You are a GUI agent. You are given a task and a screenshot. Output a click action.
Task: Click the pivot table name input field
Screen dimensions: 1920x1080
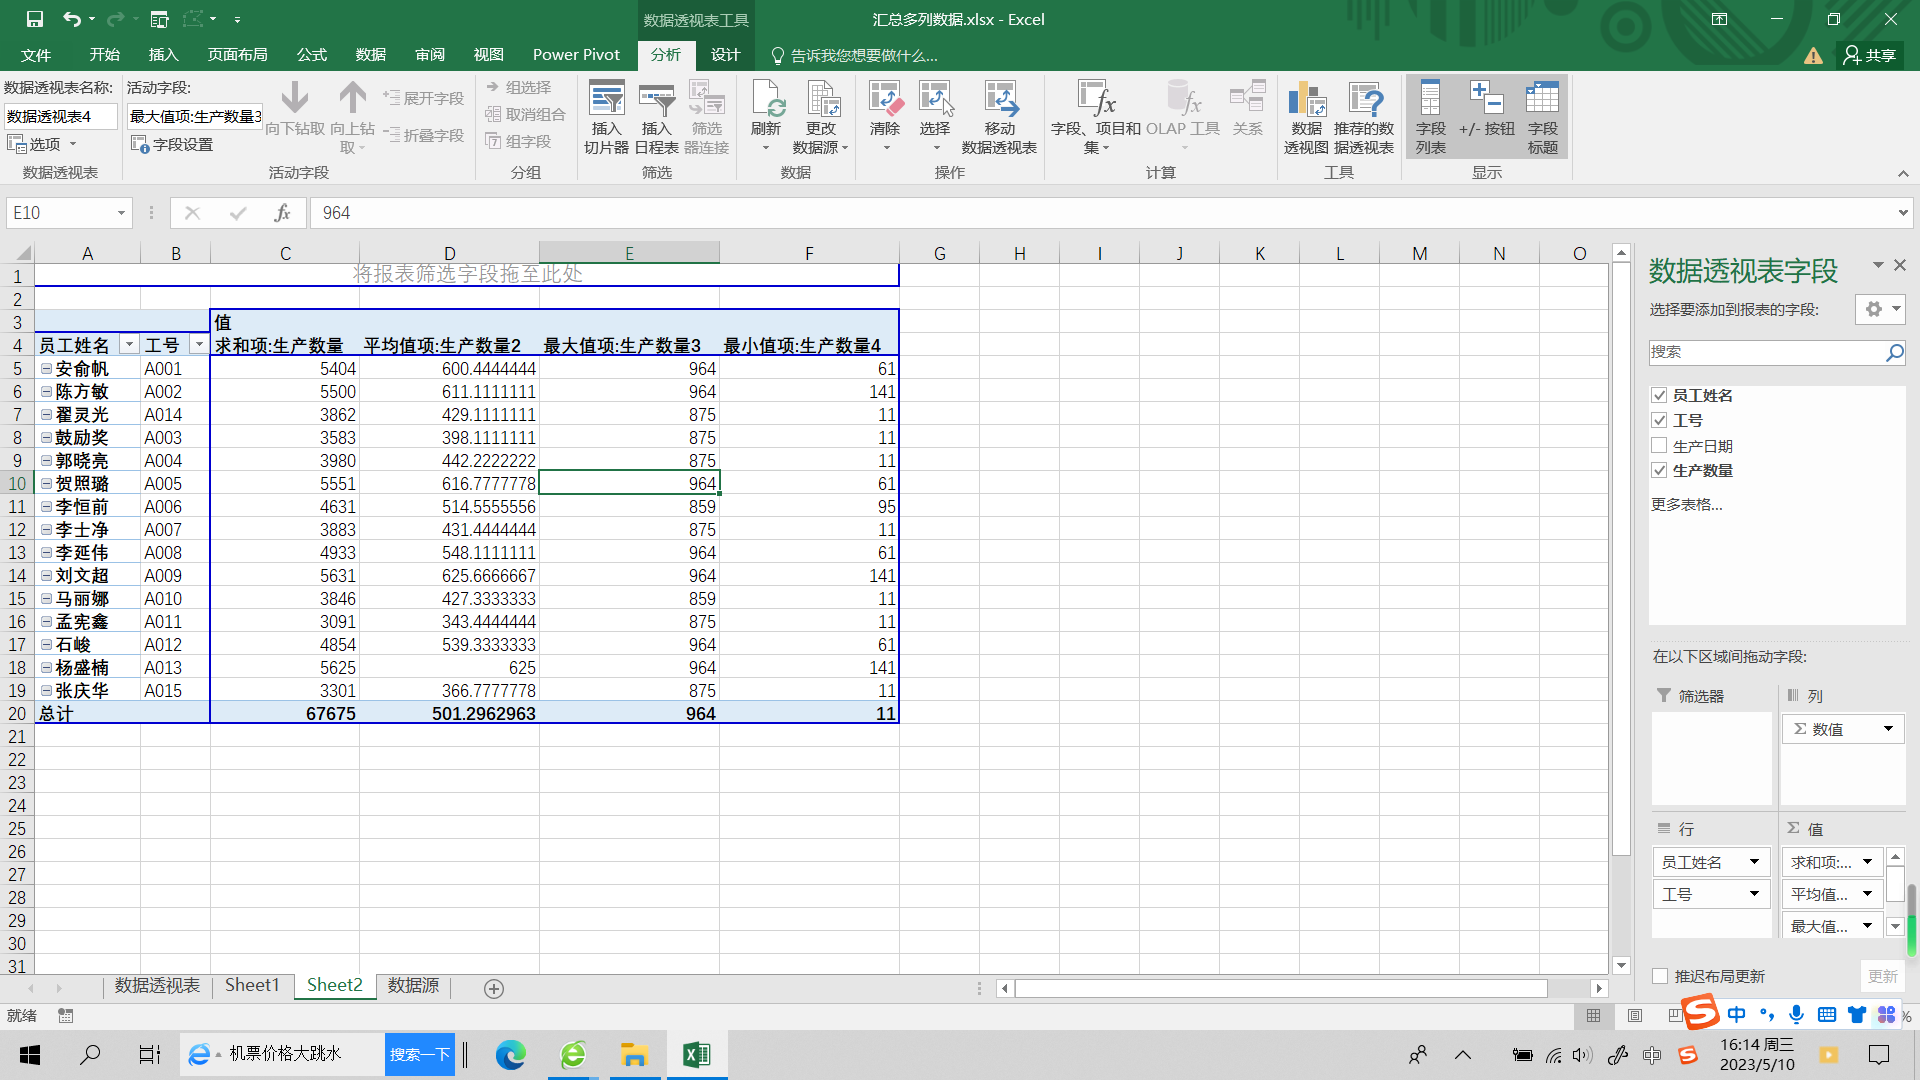[61, 117]
